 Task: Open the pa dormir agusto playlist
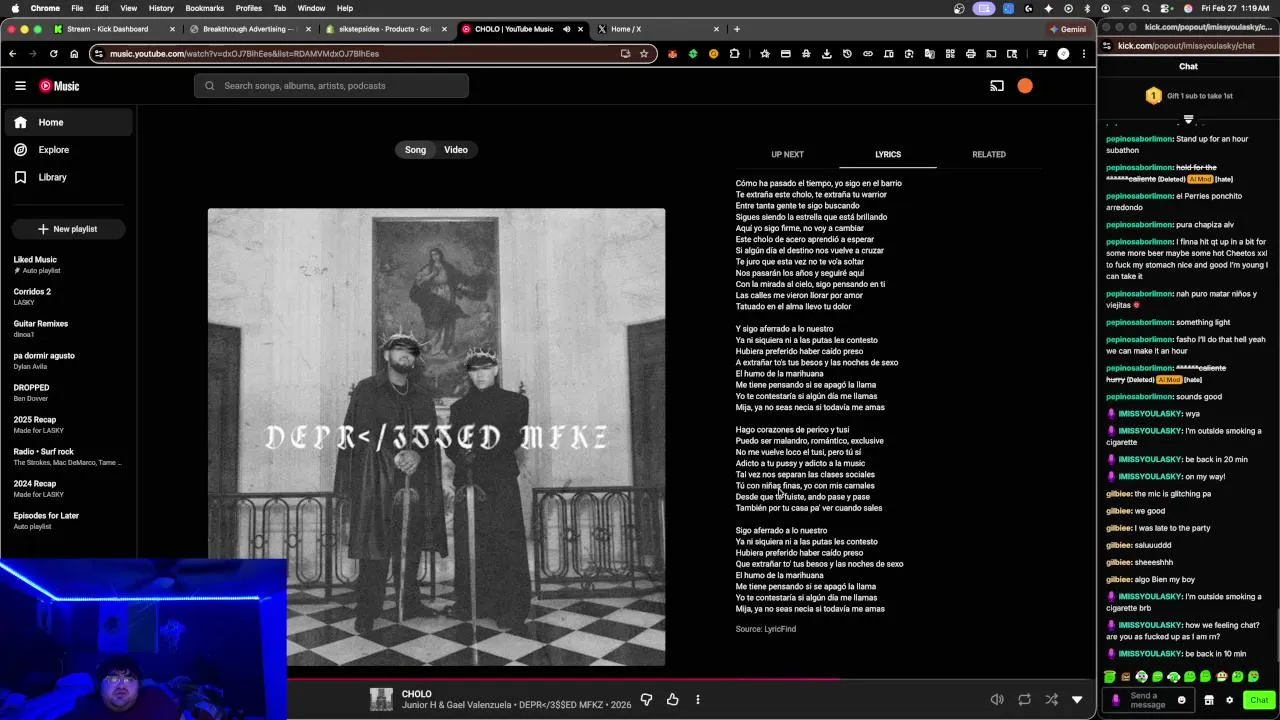click(x=68, y=361)
